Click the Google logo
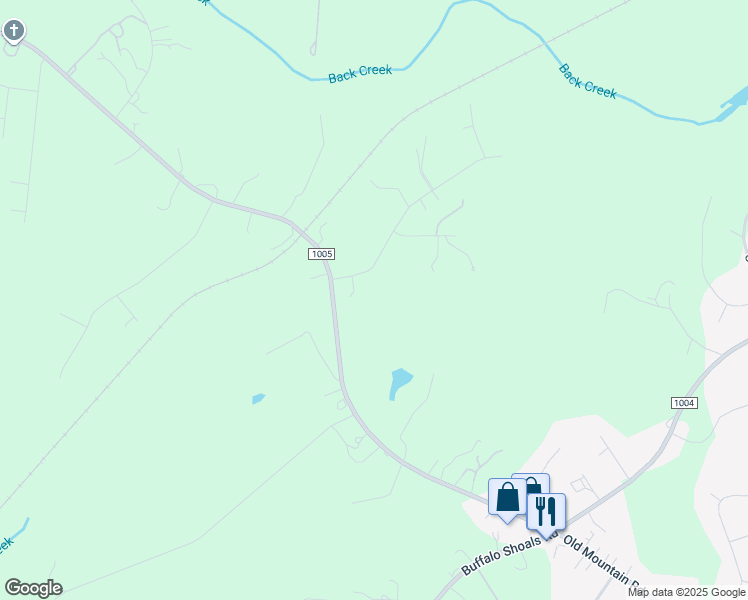Viewport: 748px width, 600px height. coord(33,588)
